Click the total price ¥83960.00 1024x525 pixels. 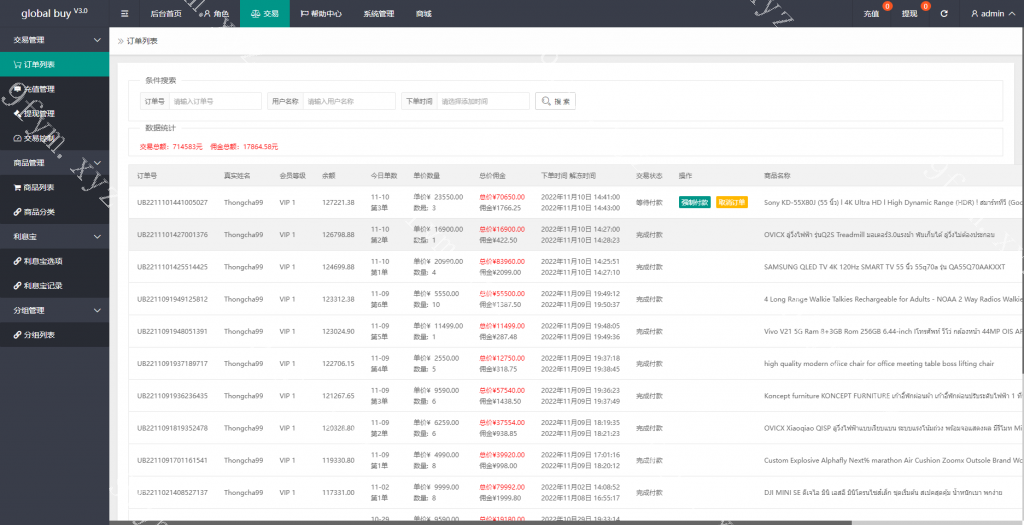tap(502, 261)
